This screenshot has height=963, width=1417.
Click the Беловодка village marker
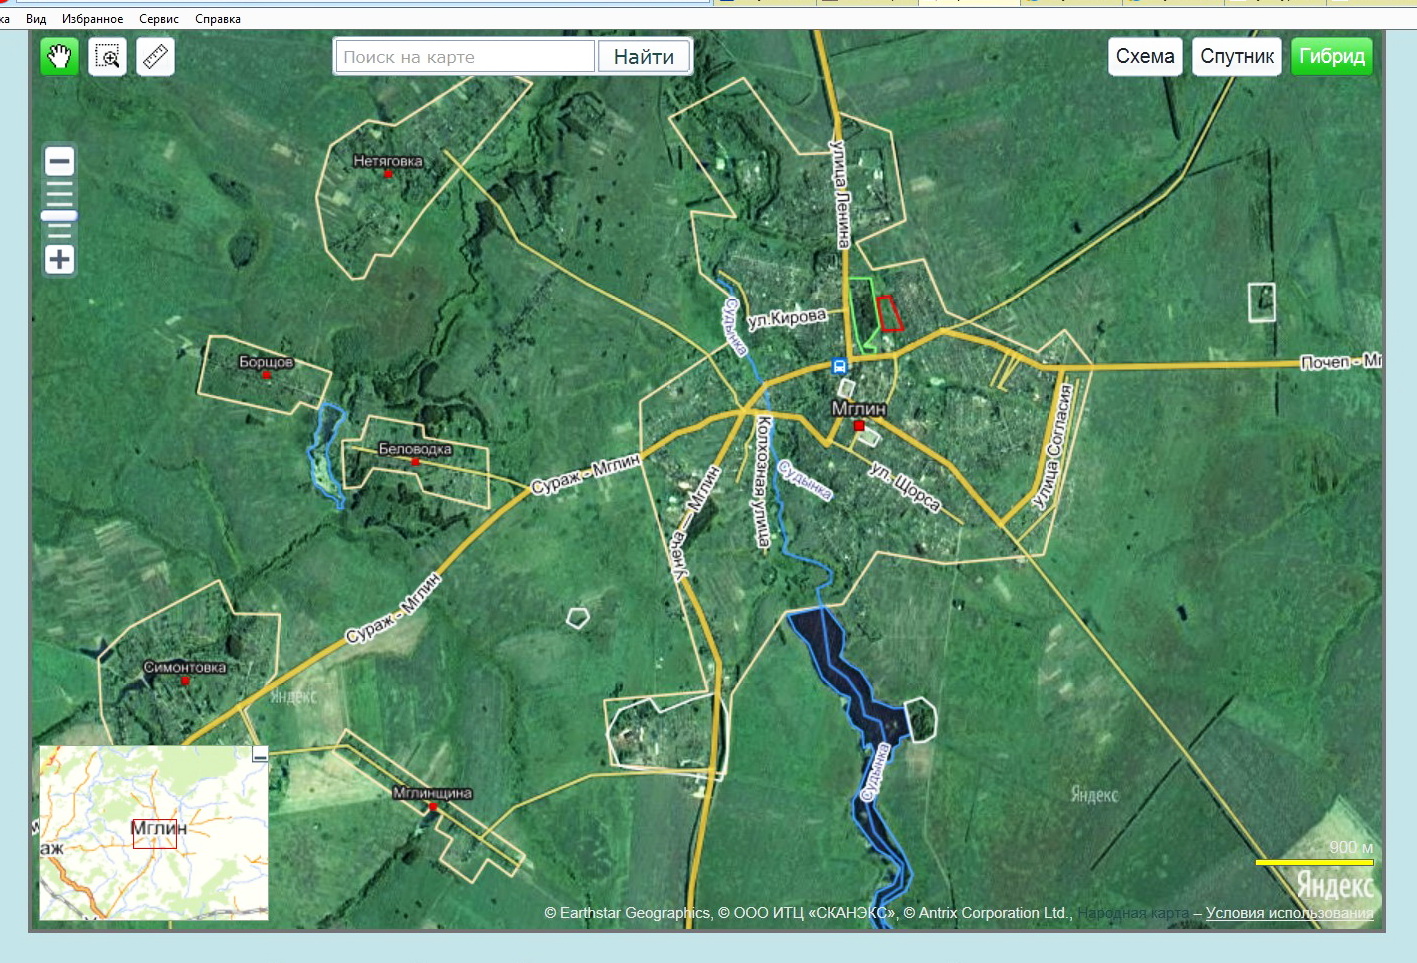pyautogui.click(x=415, y=463)
